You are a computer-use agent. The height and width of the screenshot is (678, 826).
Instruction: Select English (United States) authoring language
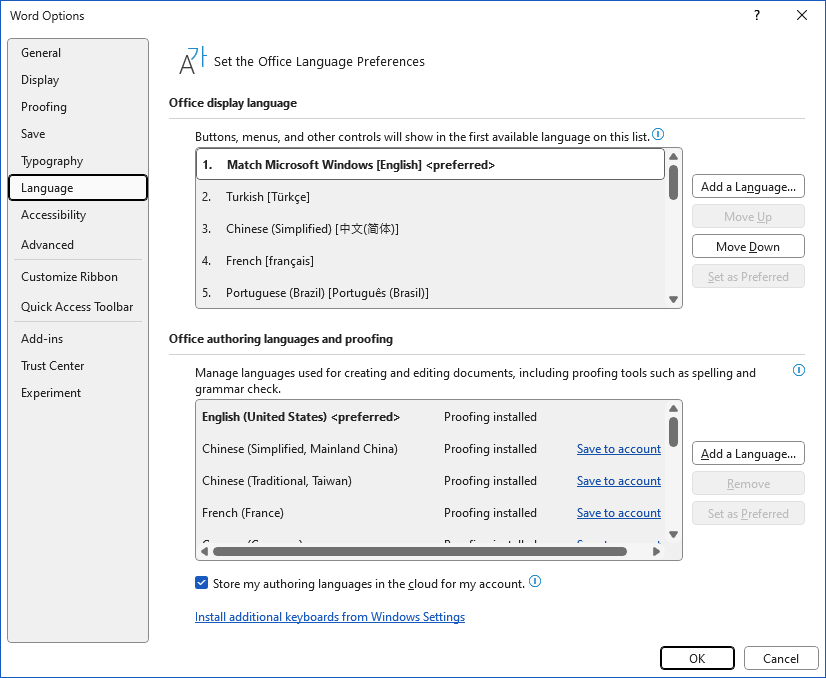pyautogui.click(x=430, y=417)
